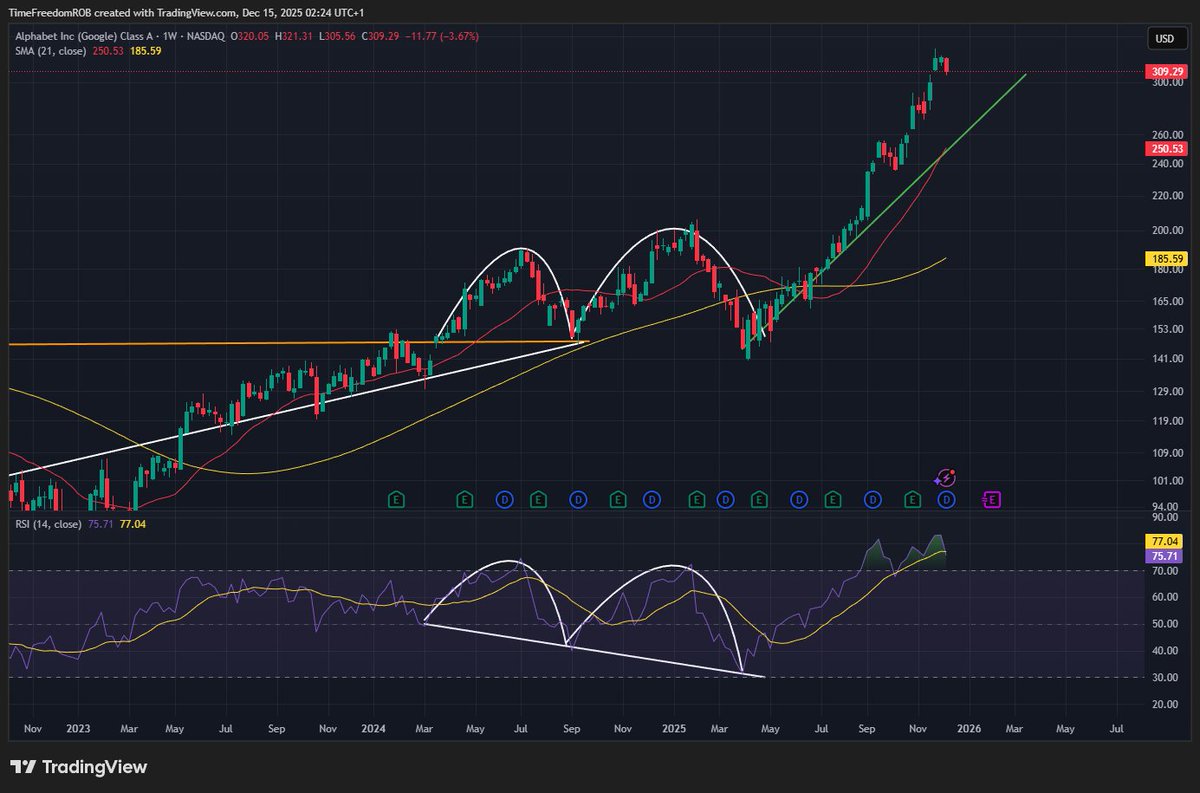
Task: Open the December 2025 dividend marker
Action: pyautogui.click(x=947, y=498)
